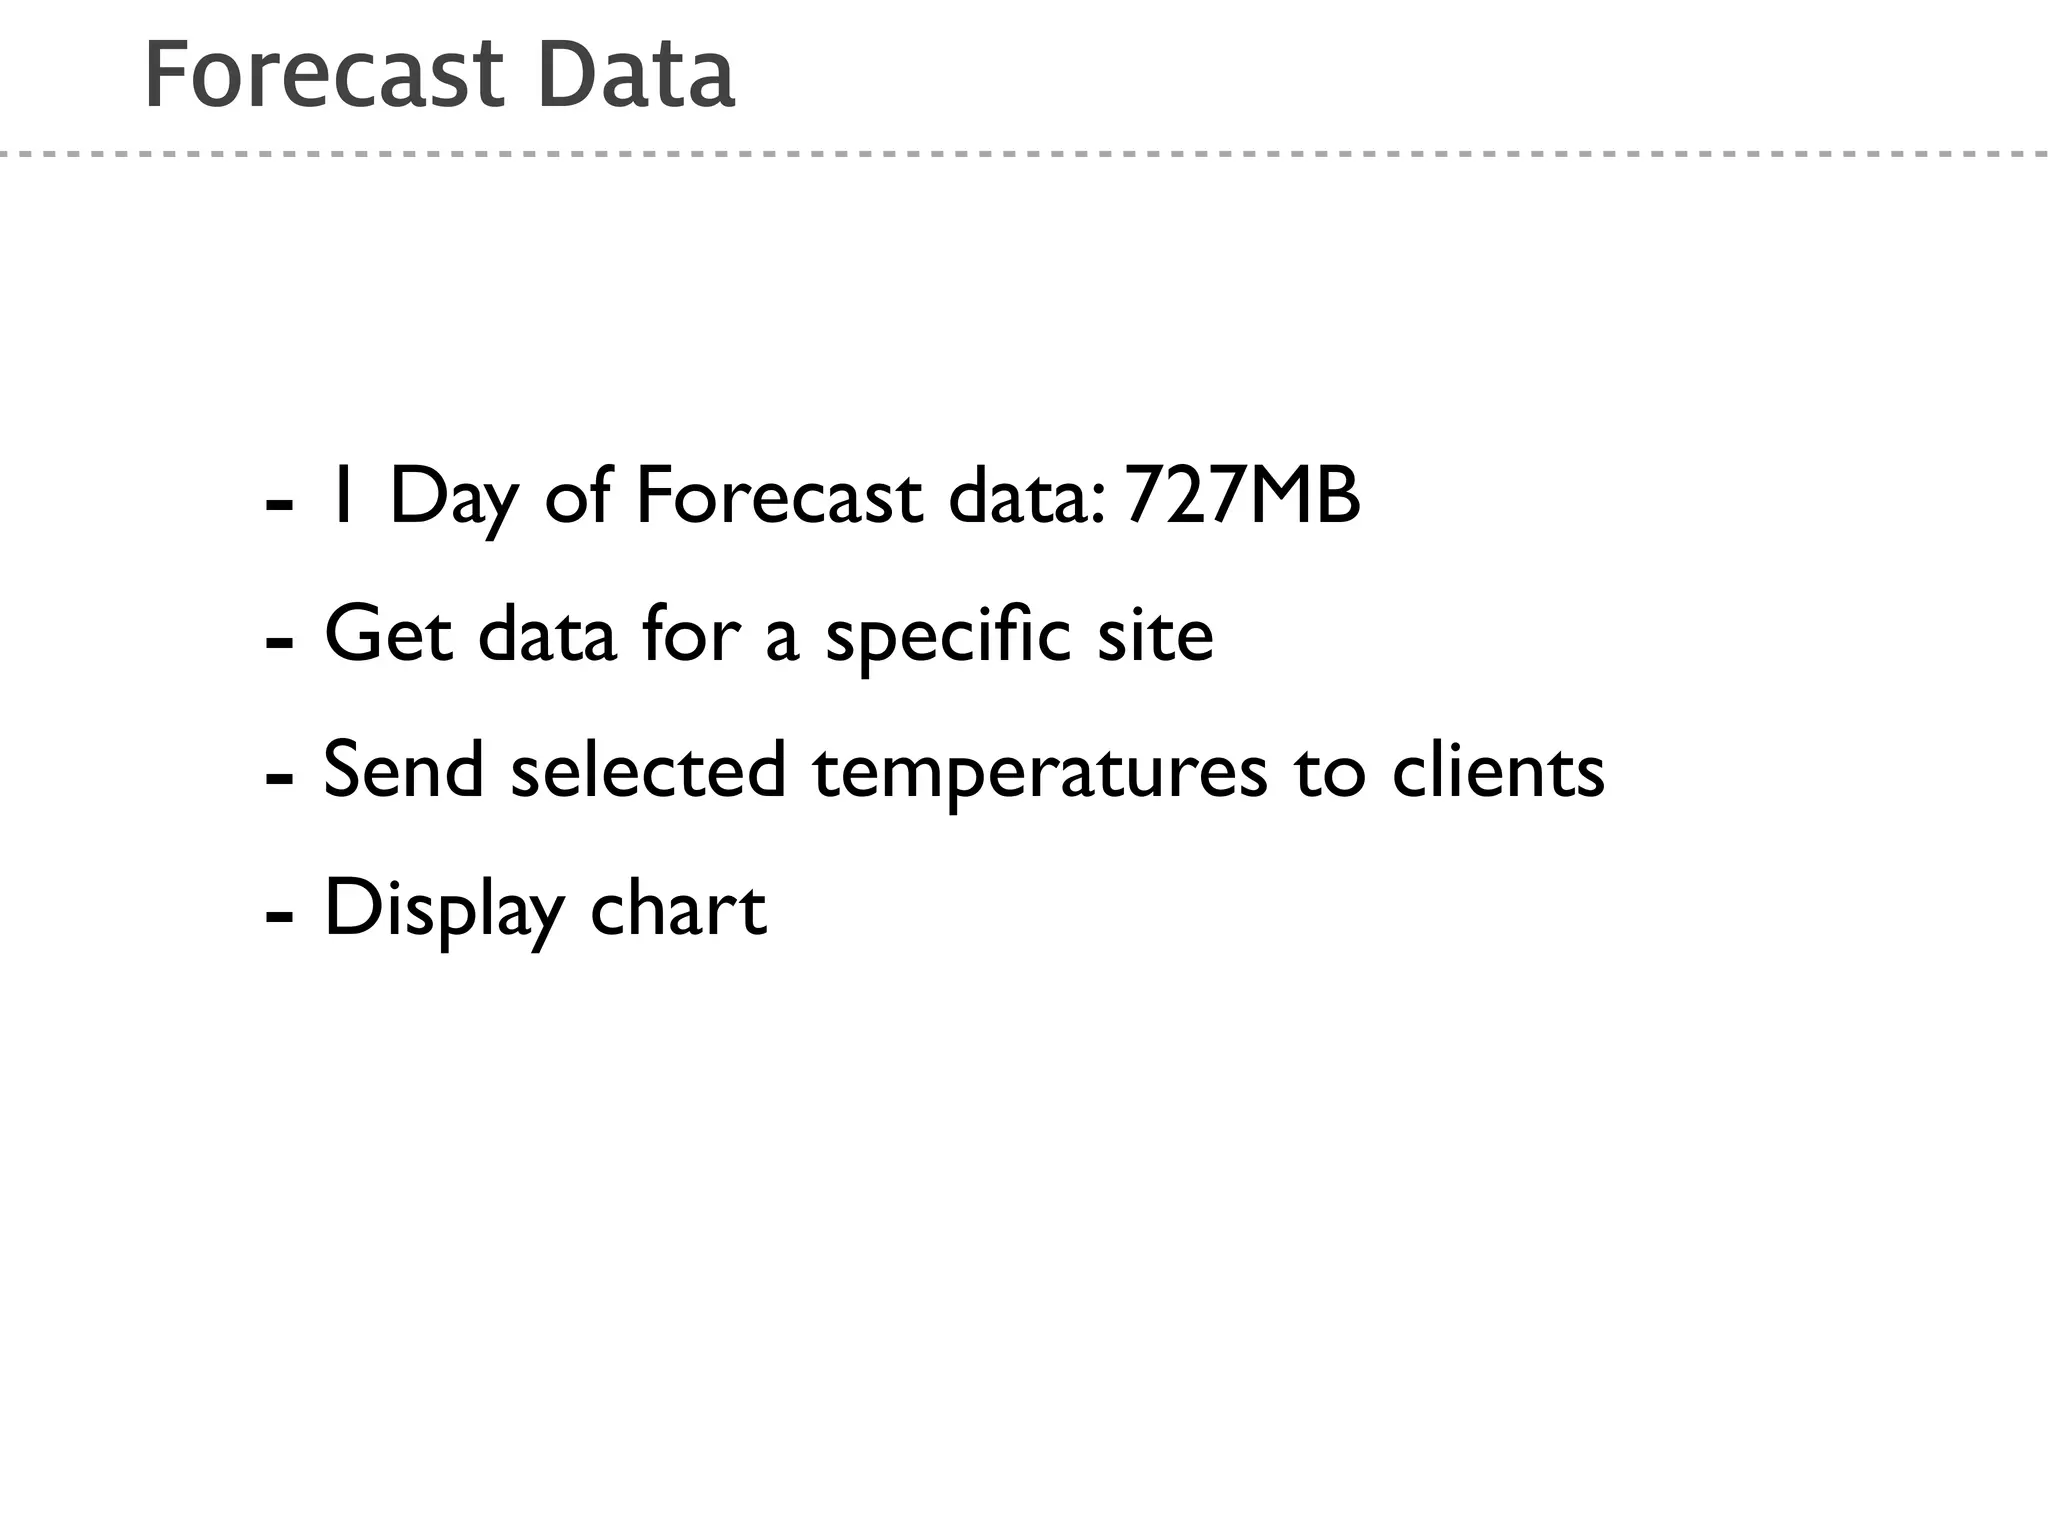The height and width of the screenshot is (1536, 2048).
Task: Click the word "site" in second bullet
Action: tap(1155, 635)
